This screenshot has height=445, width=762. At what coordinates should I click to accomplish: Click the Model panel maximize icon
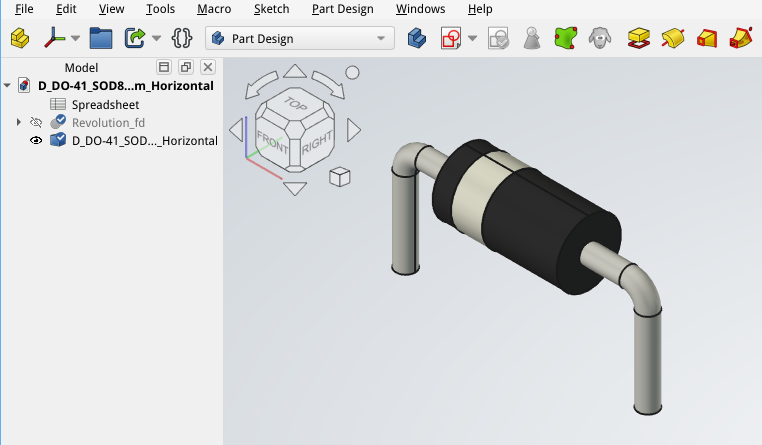(164, 67)
